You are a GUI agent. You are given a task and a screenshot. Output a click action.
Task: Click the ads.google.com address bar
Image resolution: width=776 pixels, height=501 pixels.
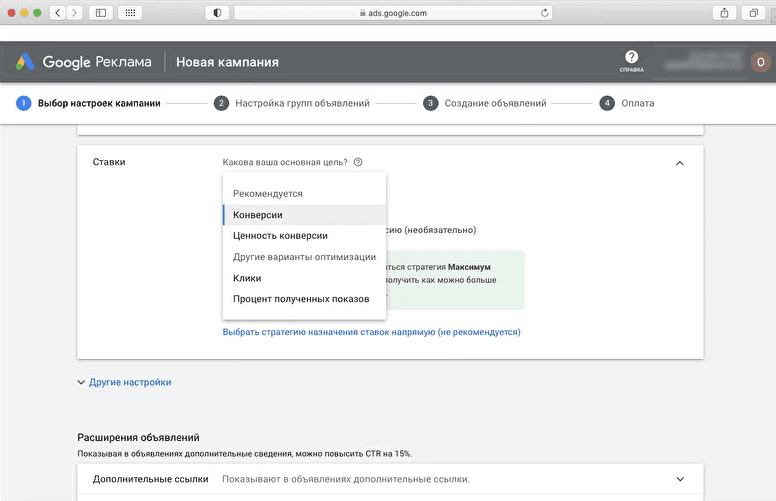[x=393, y=13]
